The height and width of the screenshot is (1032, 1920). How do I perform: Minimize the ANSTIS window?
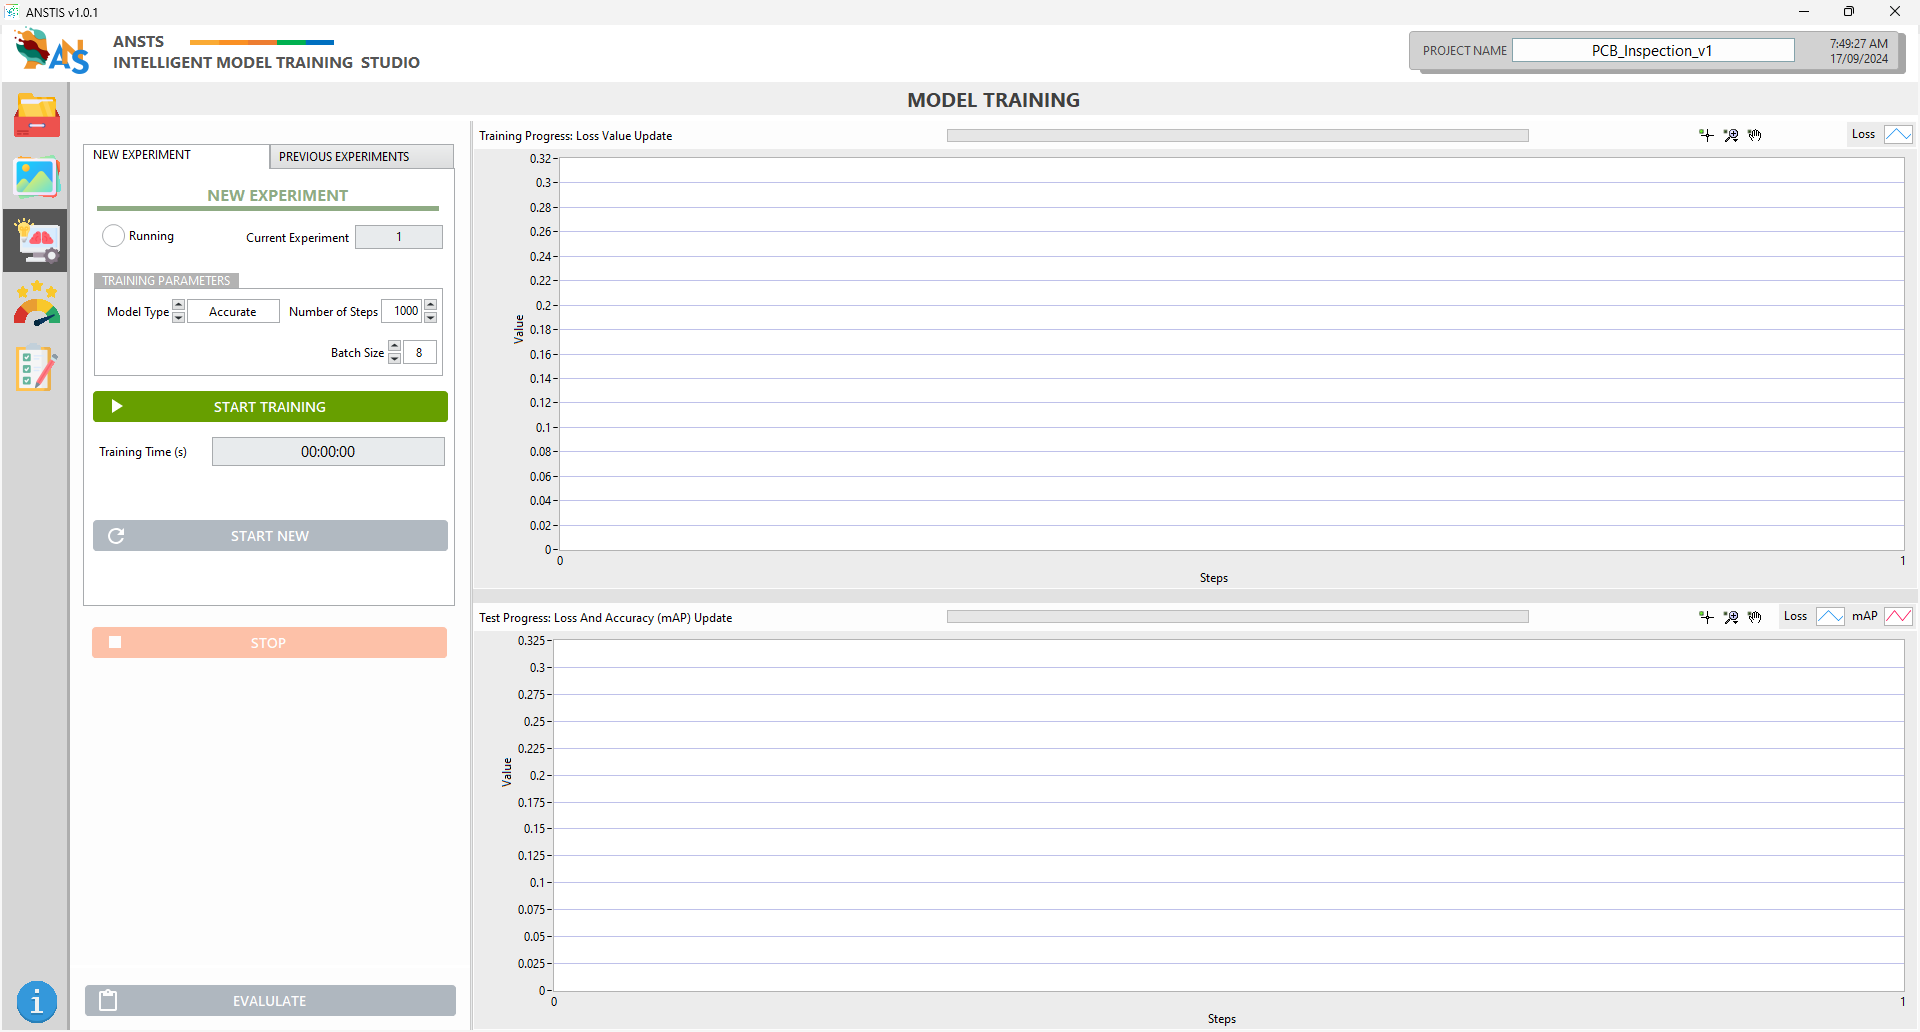(x=1804, y=12)
